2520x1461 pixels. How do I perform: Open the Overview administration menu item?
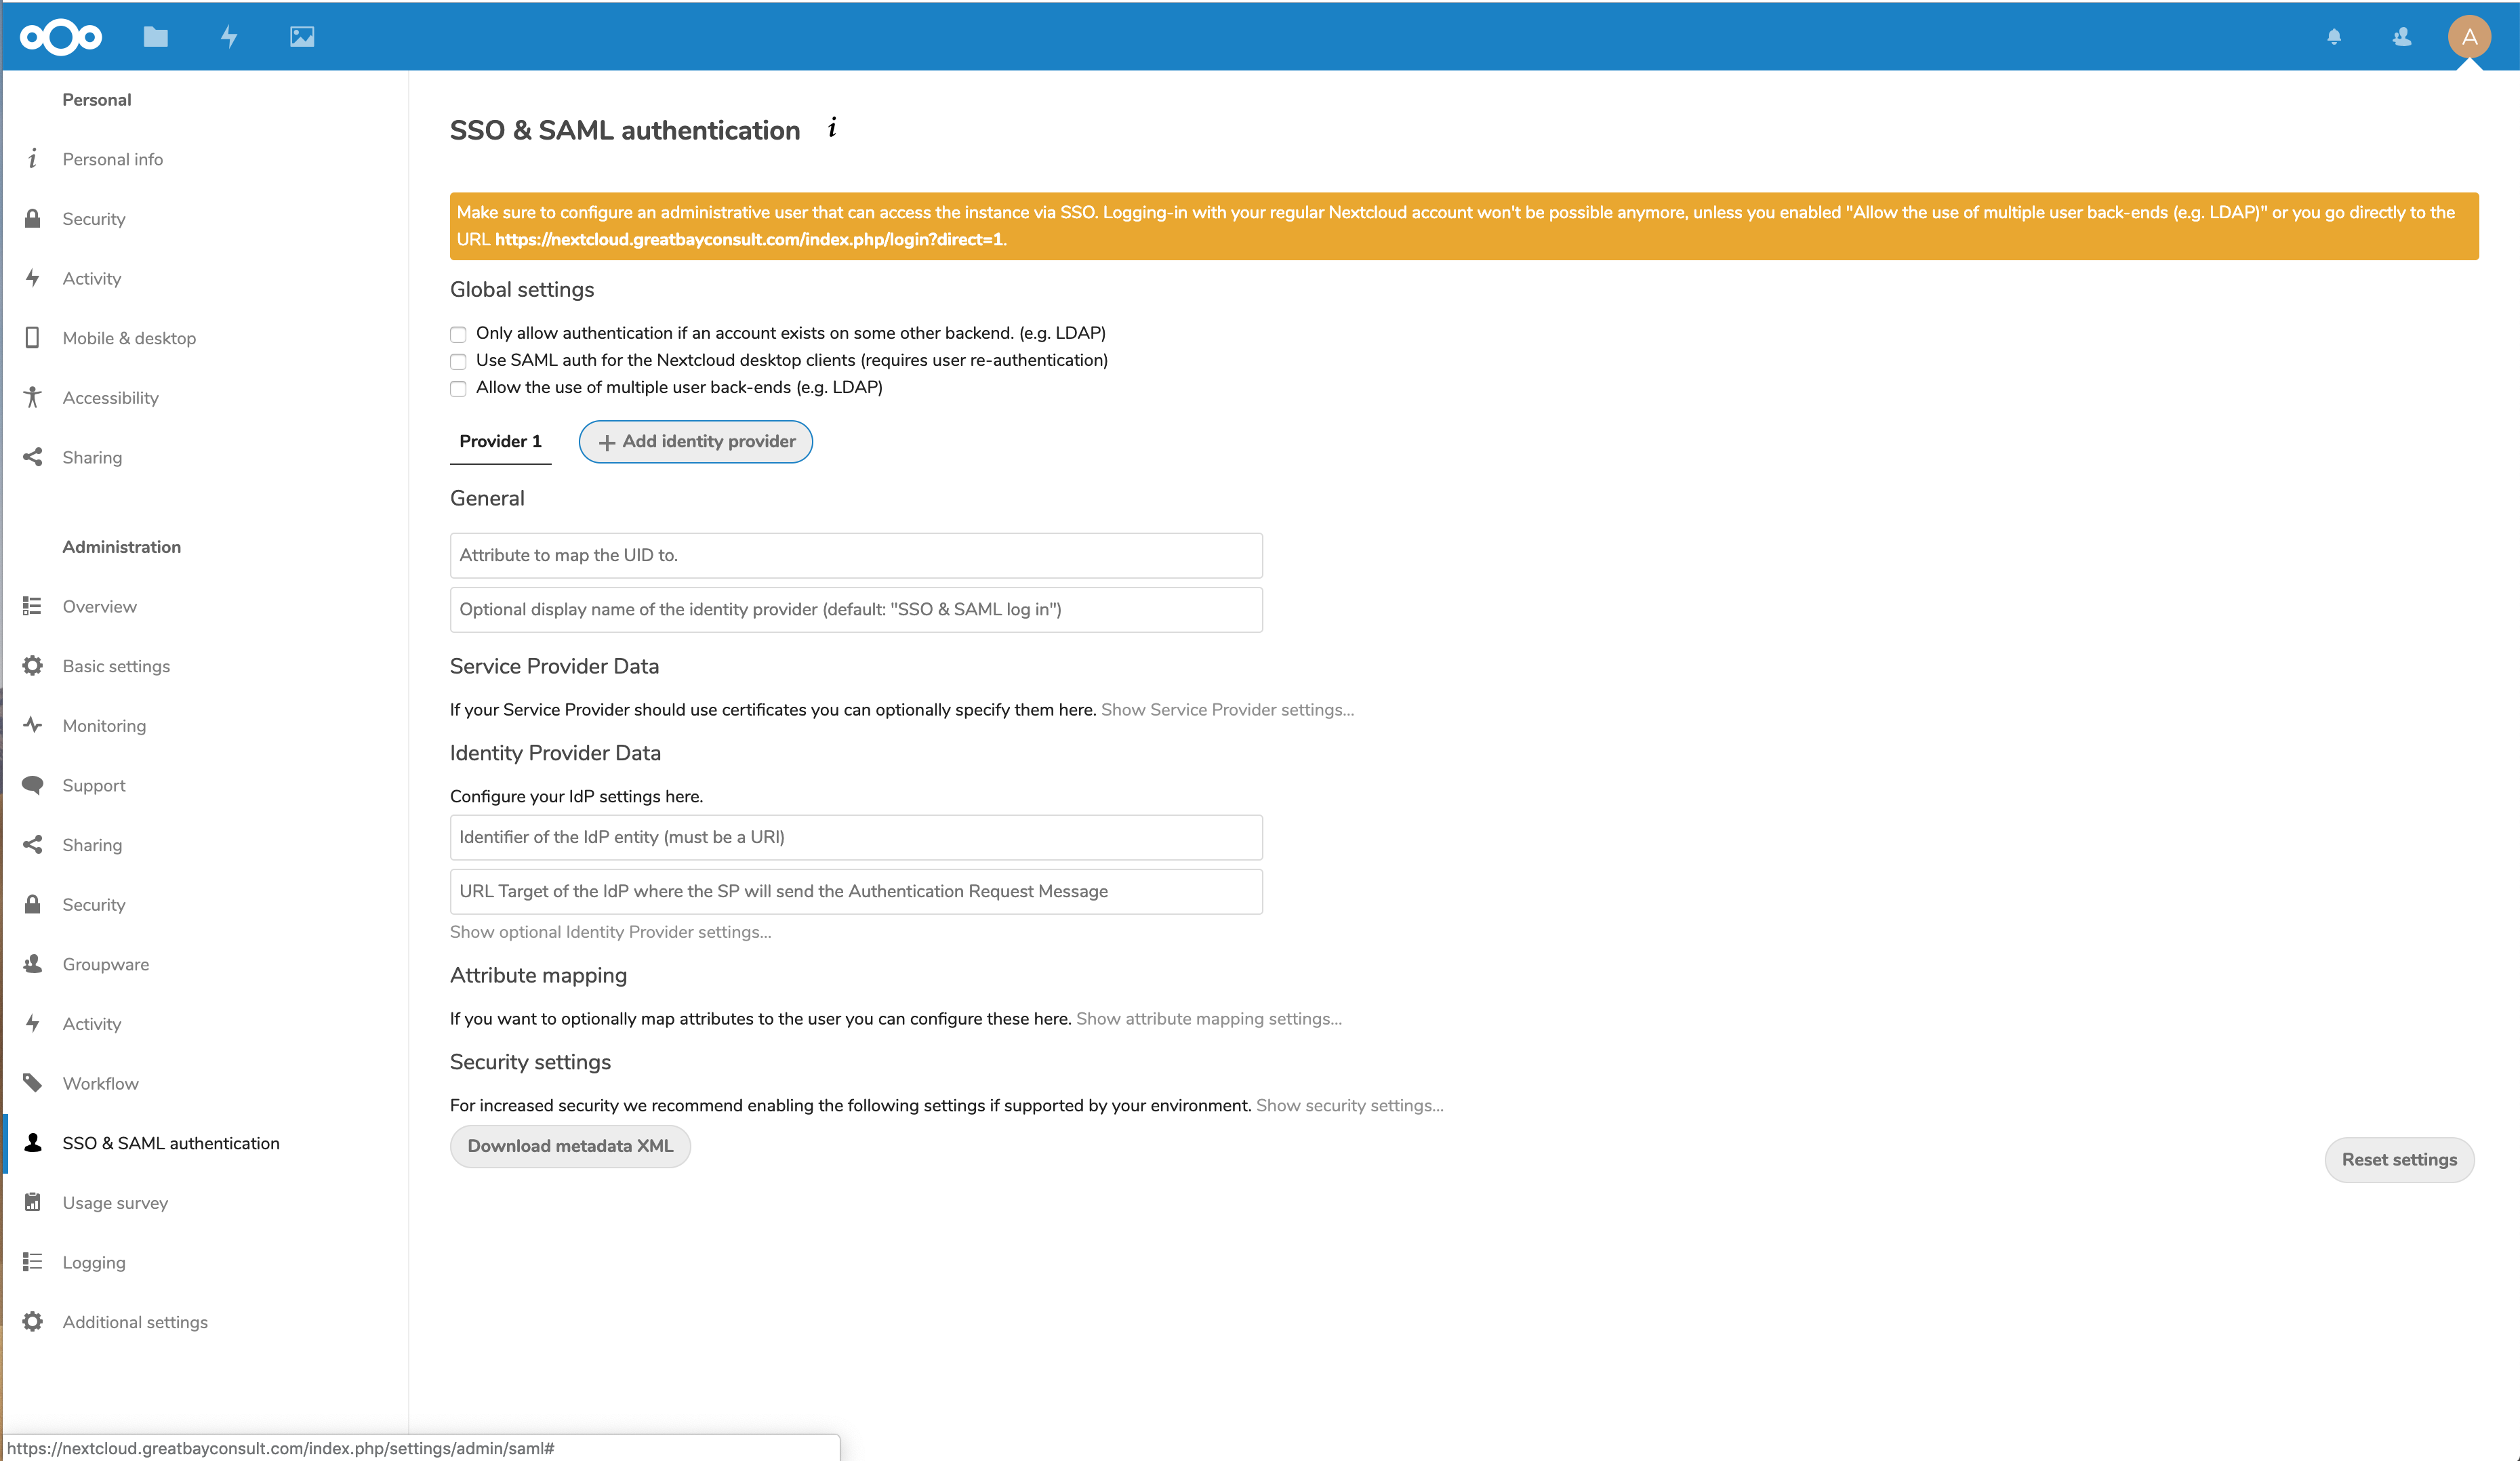pos(99,605)
